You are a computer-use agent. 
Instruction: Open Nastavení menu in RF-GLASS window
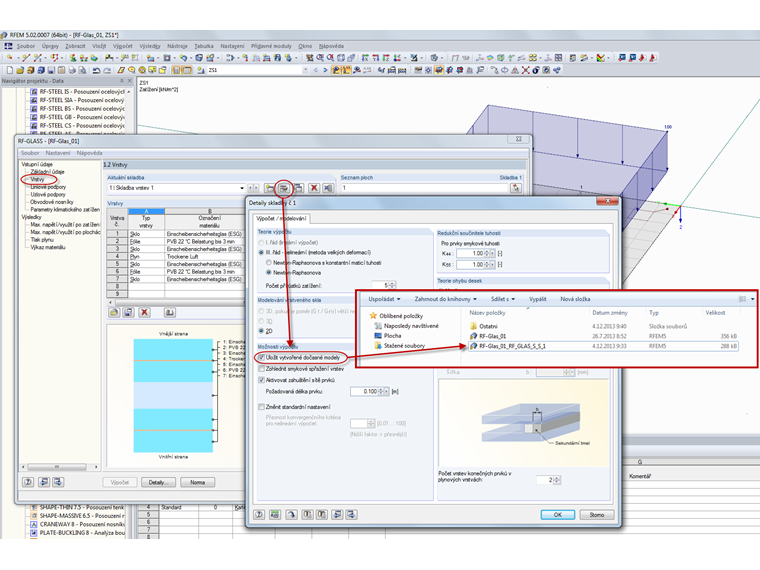tap(58, 153)
